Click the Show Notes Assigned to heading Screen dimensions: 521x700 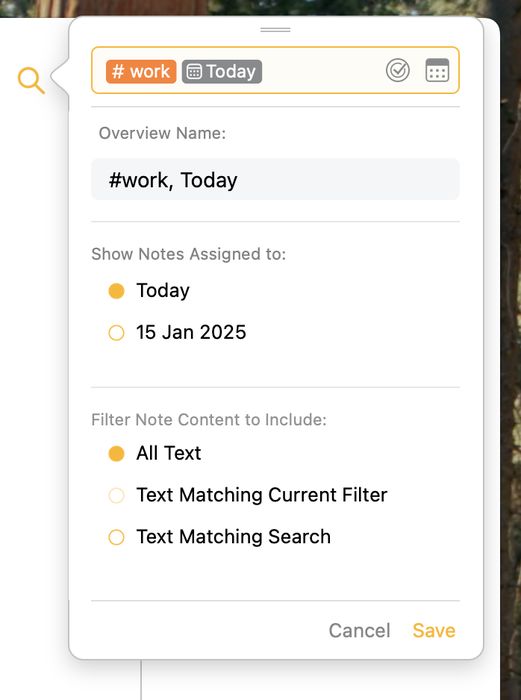[188, 254]
